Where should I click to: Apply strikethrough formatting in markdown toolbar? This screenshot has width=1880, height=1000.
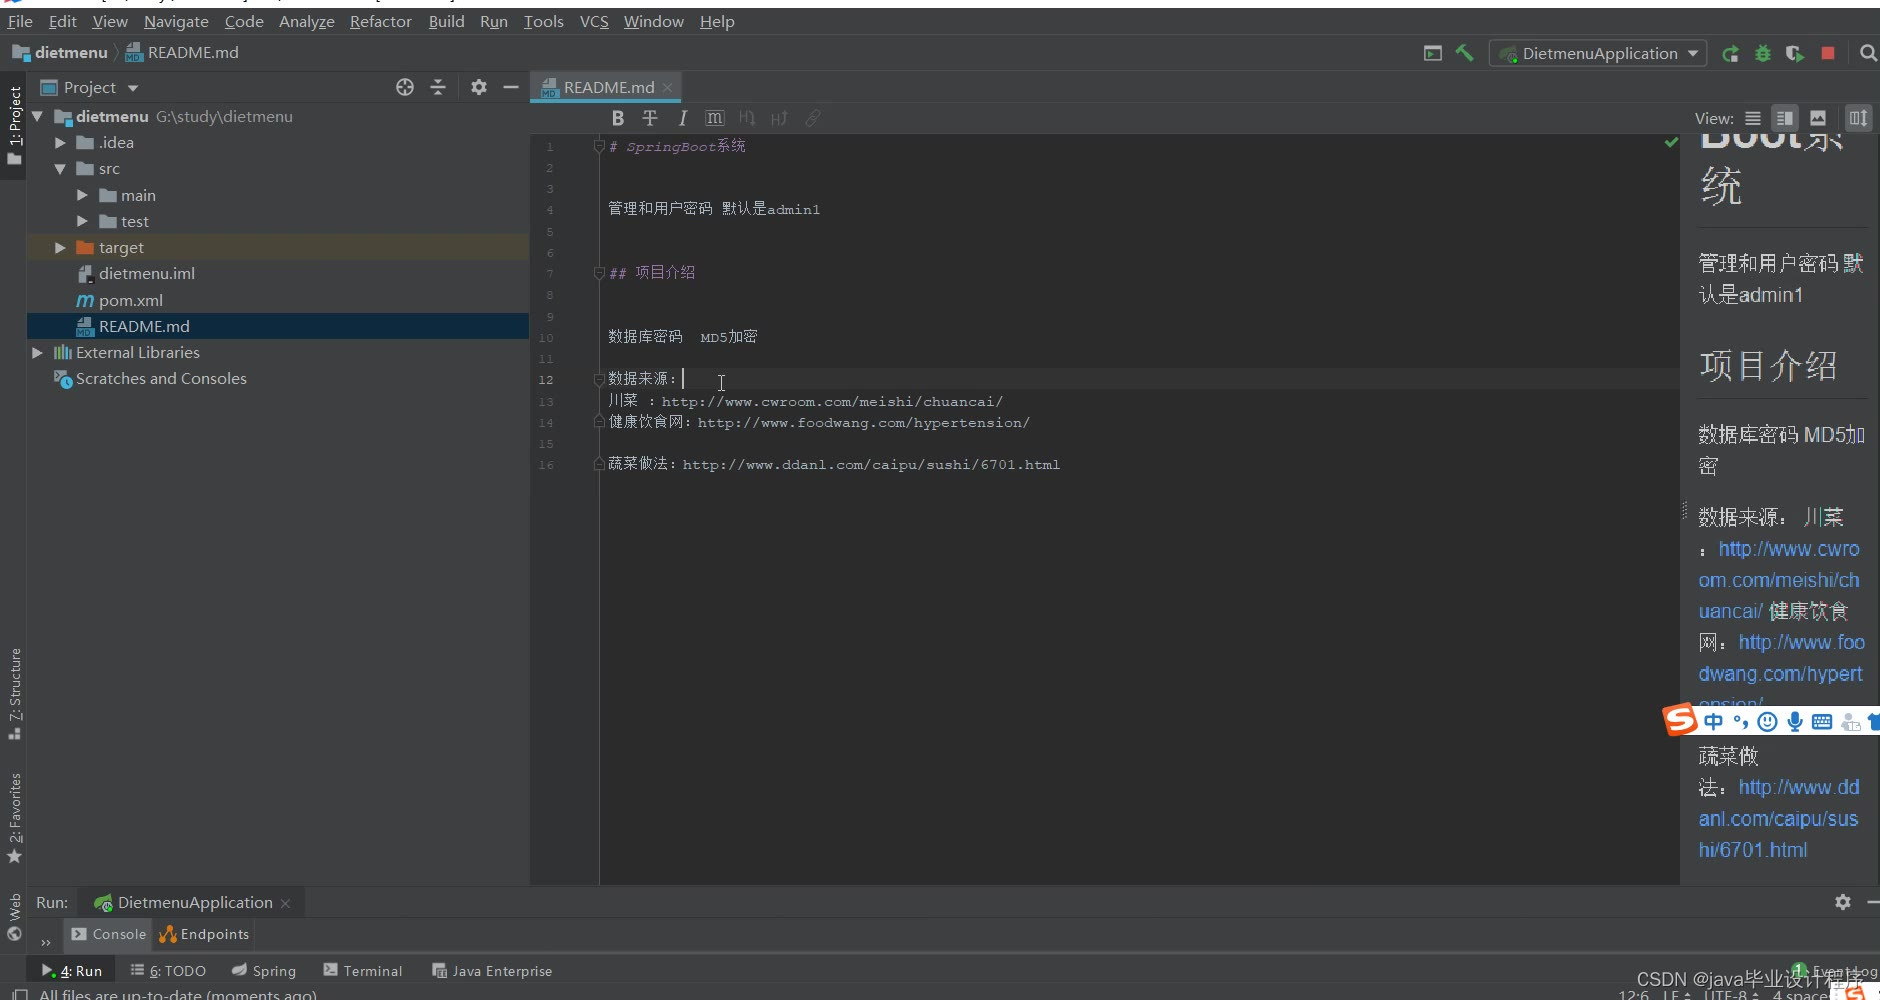coord(650,118)
